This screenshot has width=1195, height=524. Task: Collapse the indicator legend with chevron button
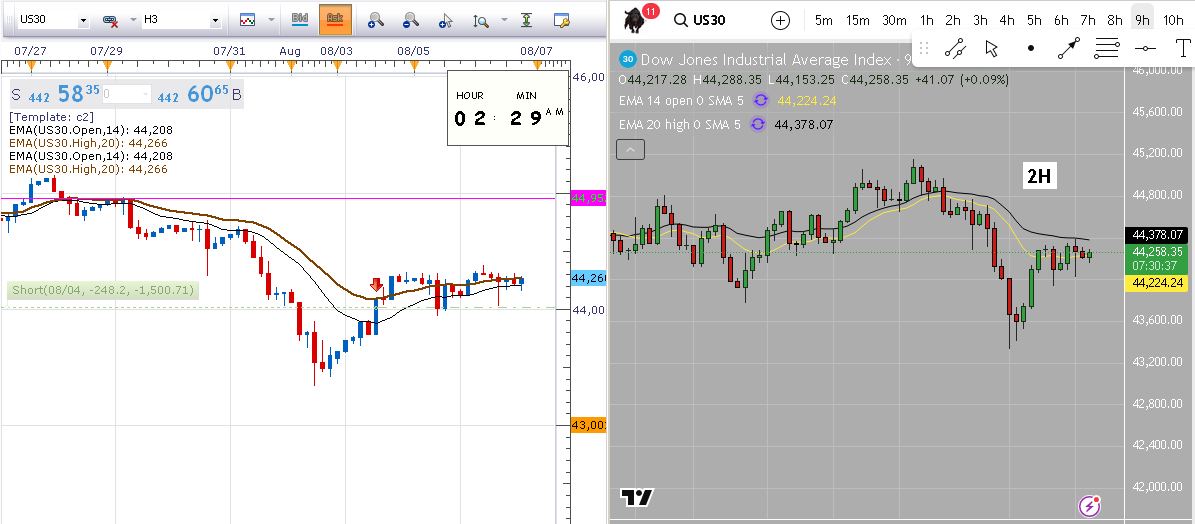631,150
